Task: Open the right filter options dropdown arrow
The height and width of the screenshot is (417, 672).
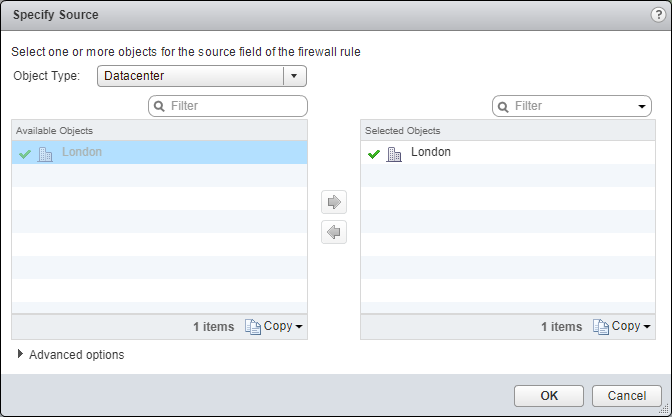Action: point(641,106)
